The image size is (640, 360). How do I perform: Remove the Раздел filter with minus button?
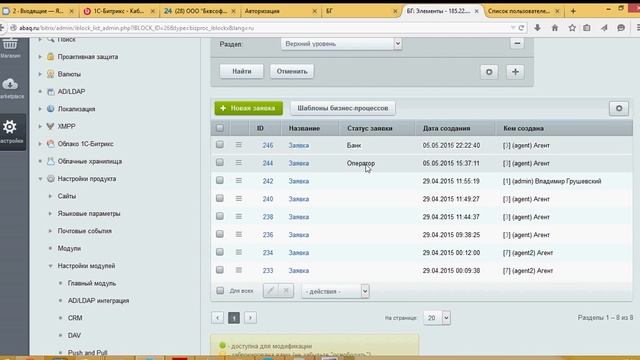[517, 43]
